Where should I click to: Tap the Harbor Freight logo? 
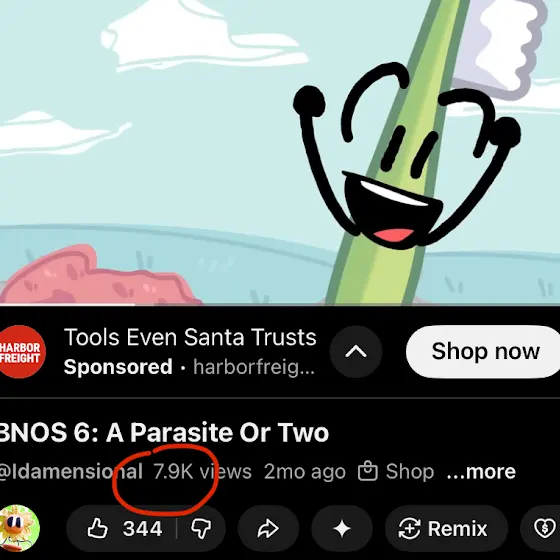[x=21, y=352]
